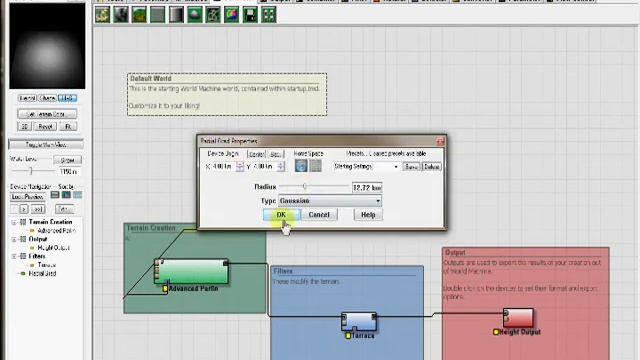The width and height of the screenshot is (640, 360).
Task: Open Help from the properties dialog
Action: coord(368,215)
